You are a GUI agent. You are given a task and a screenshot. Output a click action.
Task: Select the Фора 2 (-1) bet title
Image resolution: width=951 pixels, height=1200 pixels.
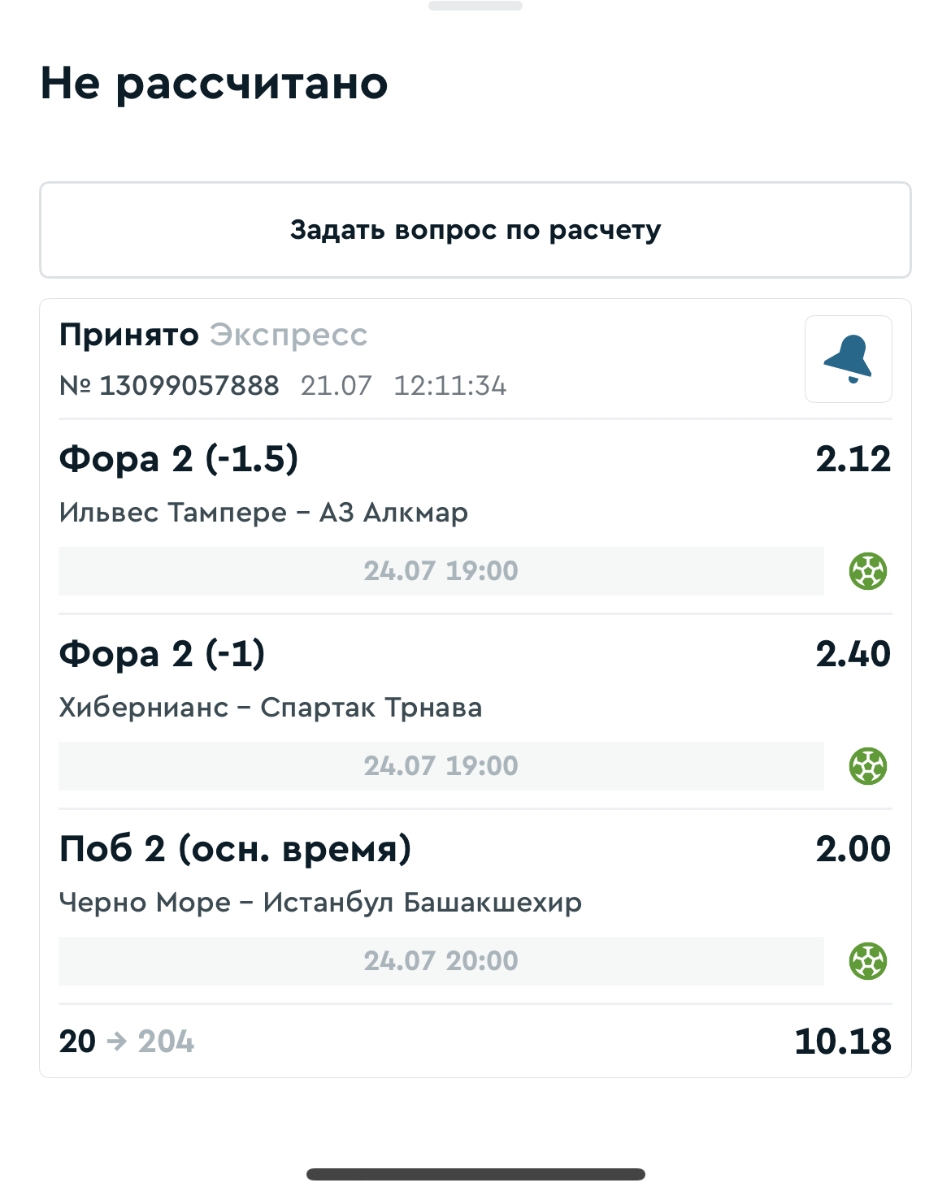tap(162, 654)
